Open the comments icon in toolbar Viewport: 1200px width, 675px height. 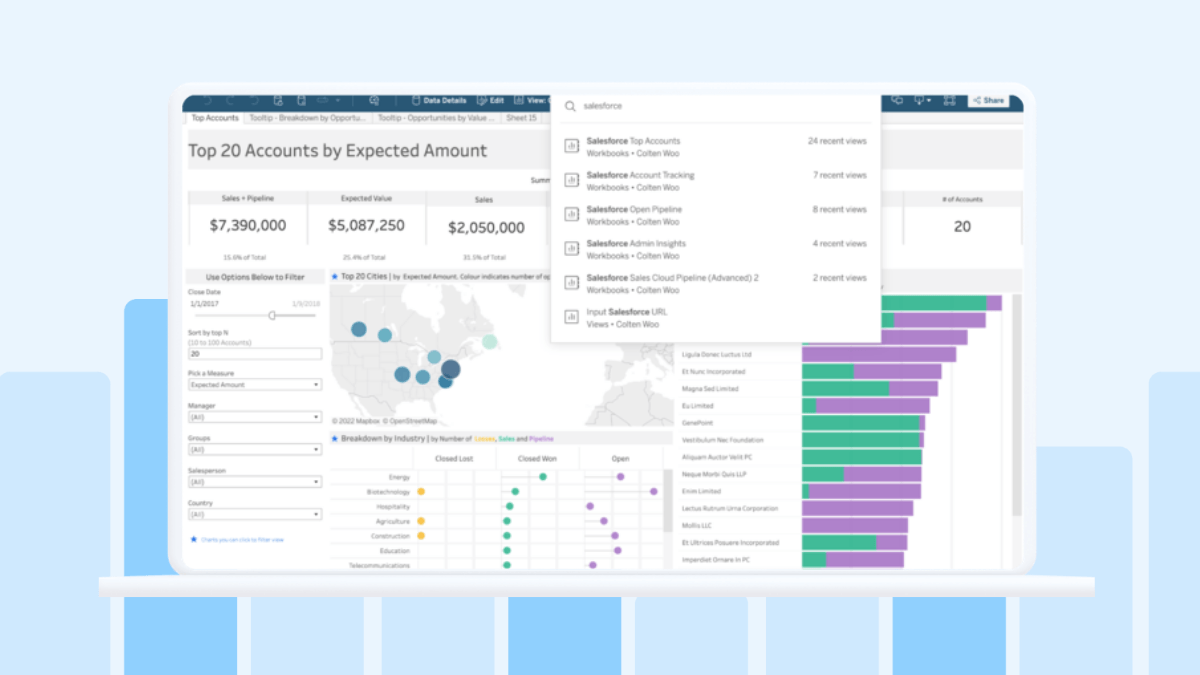point(897,100)
